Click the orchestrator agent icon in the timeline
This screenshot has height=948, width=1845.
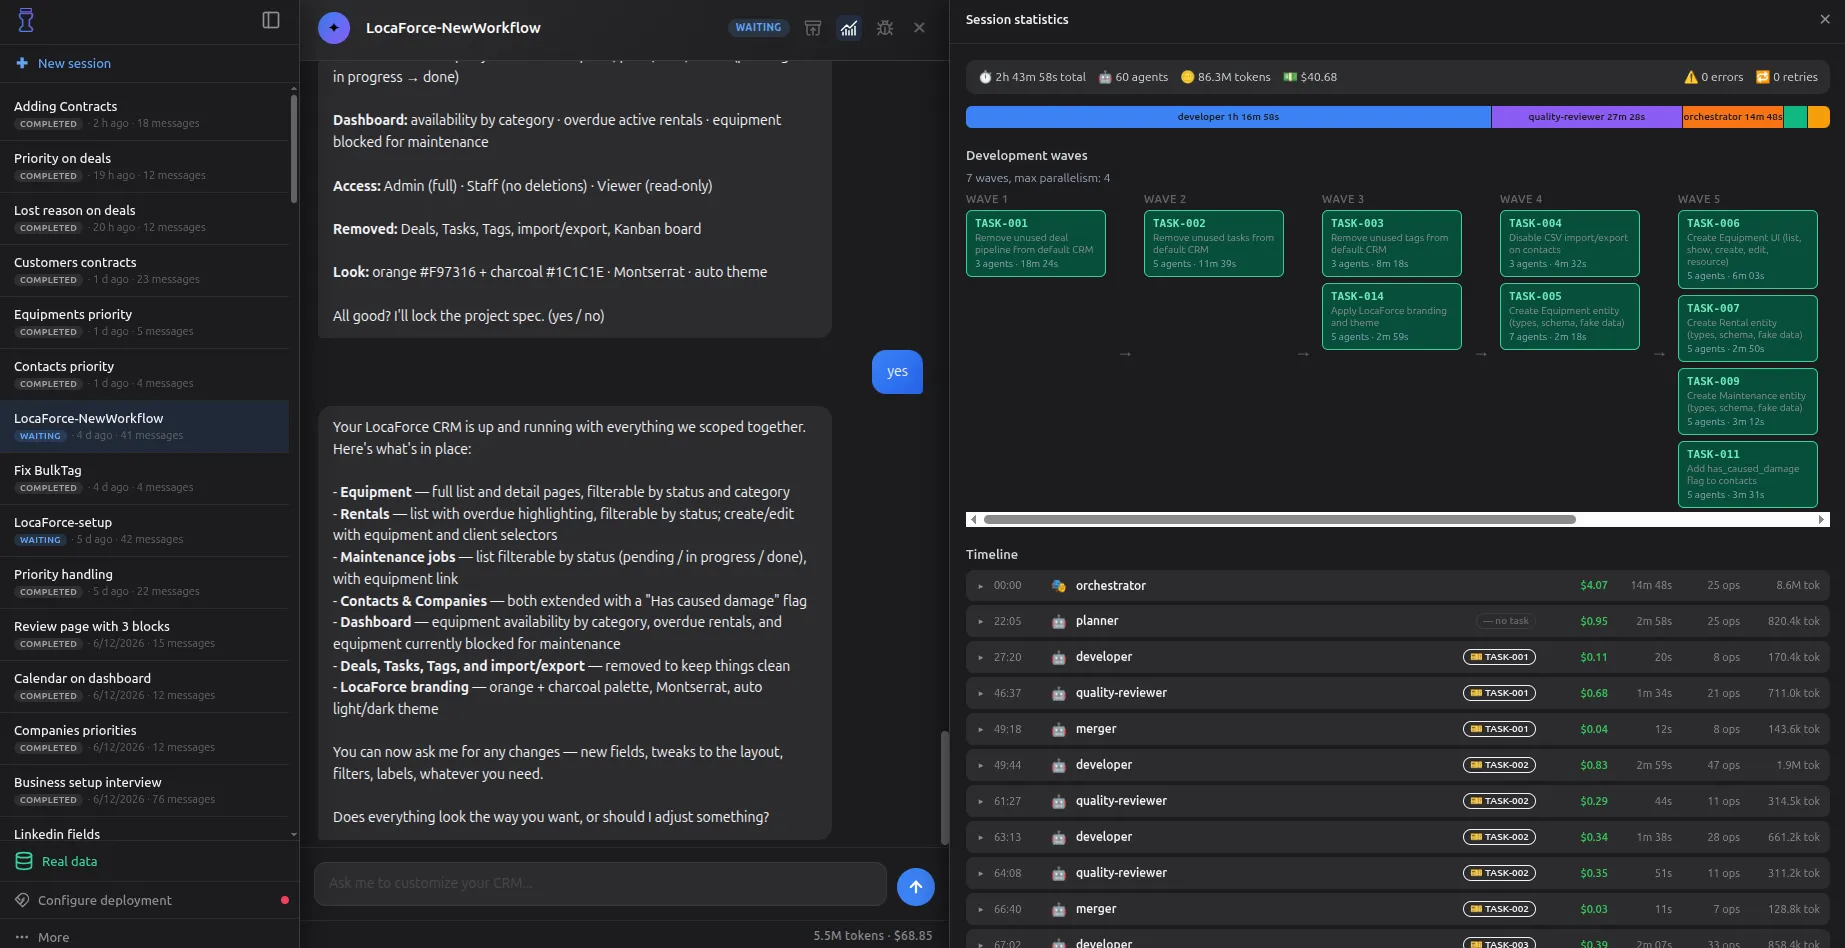1059,586
